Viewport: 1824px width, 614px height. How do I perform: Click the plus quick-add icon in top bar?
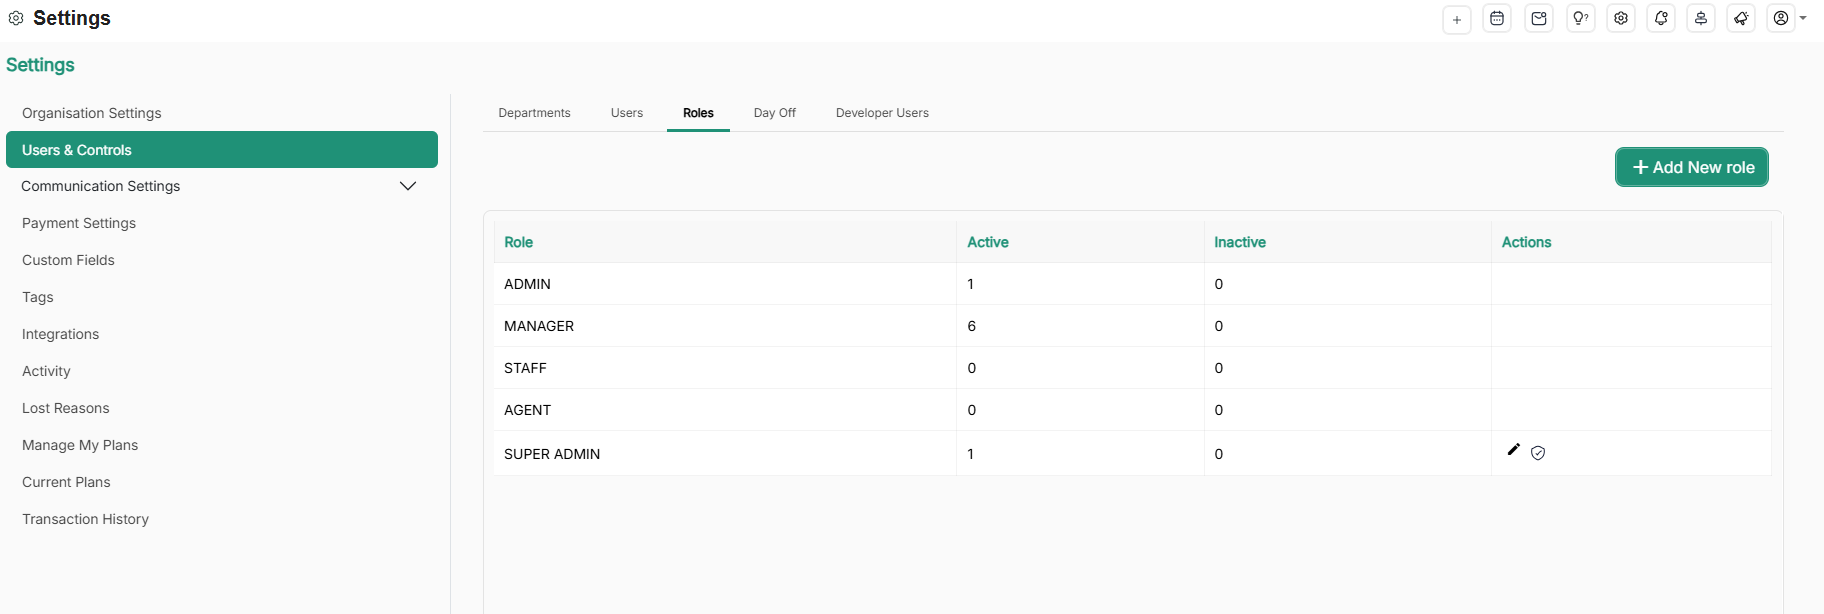point(1456,19)
